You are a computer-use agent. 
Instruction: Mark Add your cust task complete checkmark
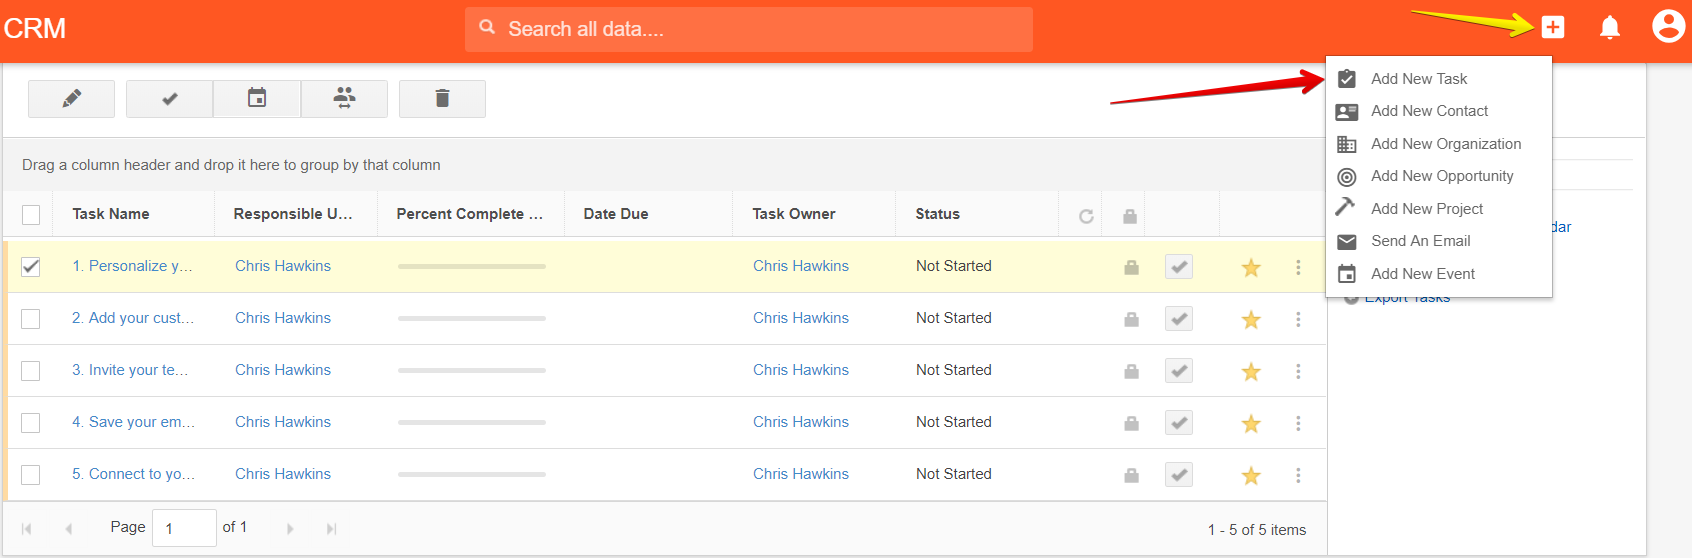1179,319
